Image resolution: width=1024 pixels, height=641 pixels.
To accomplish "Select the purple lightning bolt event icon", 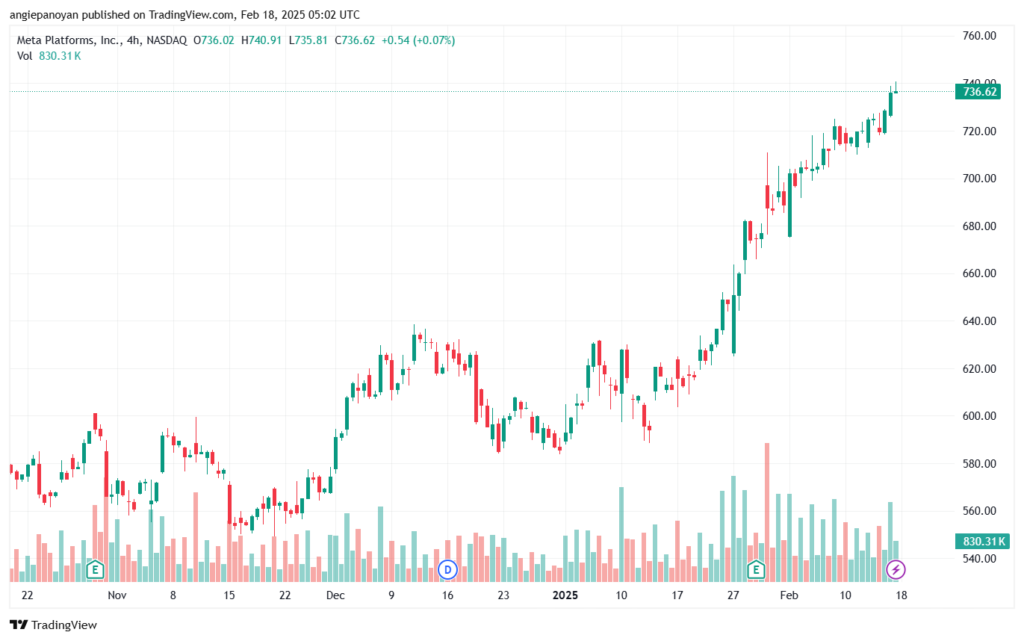I will tap(895, 570).
